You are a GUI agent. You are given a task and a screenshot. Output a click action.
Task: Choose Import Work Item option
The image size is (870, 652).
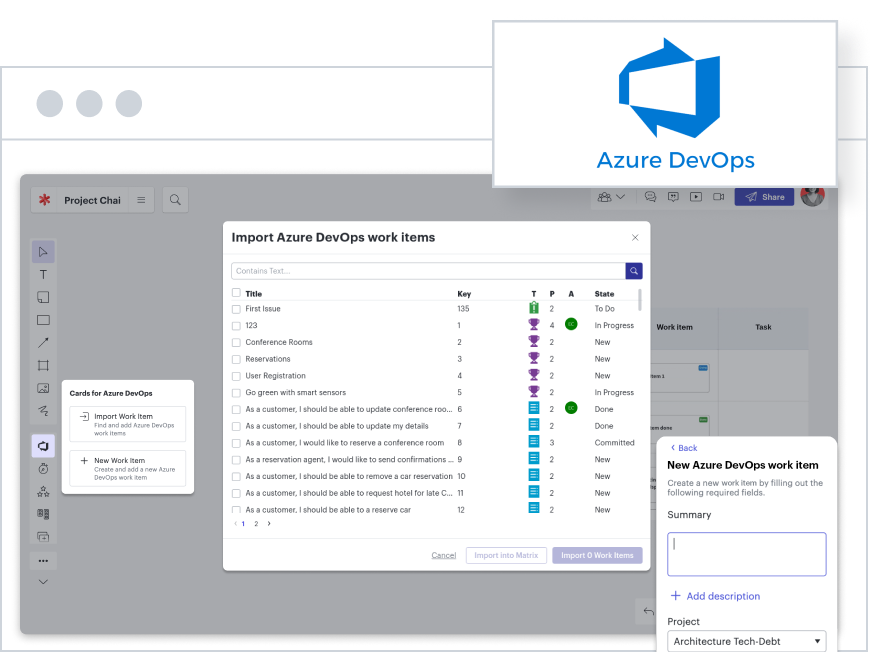[x=128, y=424]
